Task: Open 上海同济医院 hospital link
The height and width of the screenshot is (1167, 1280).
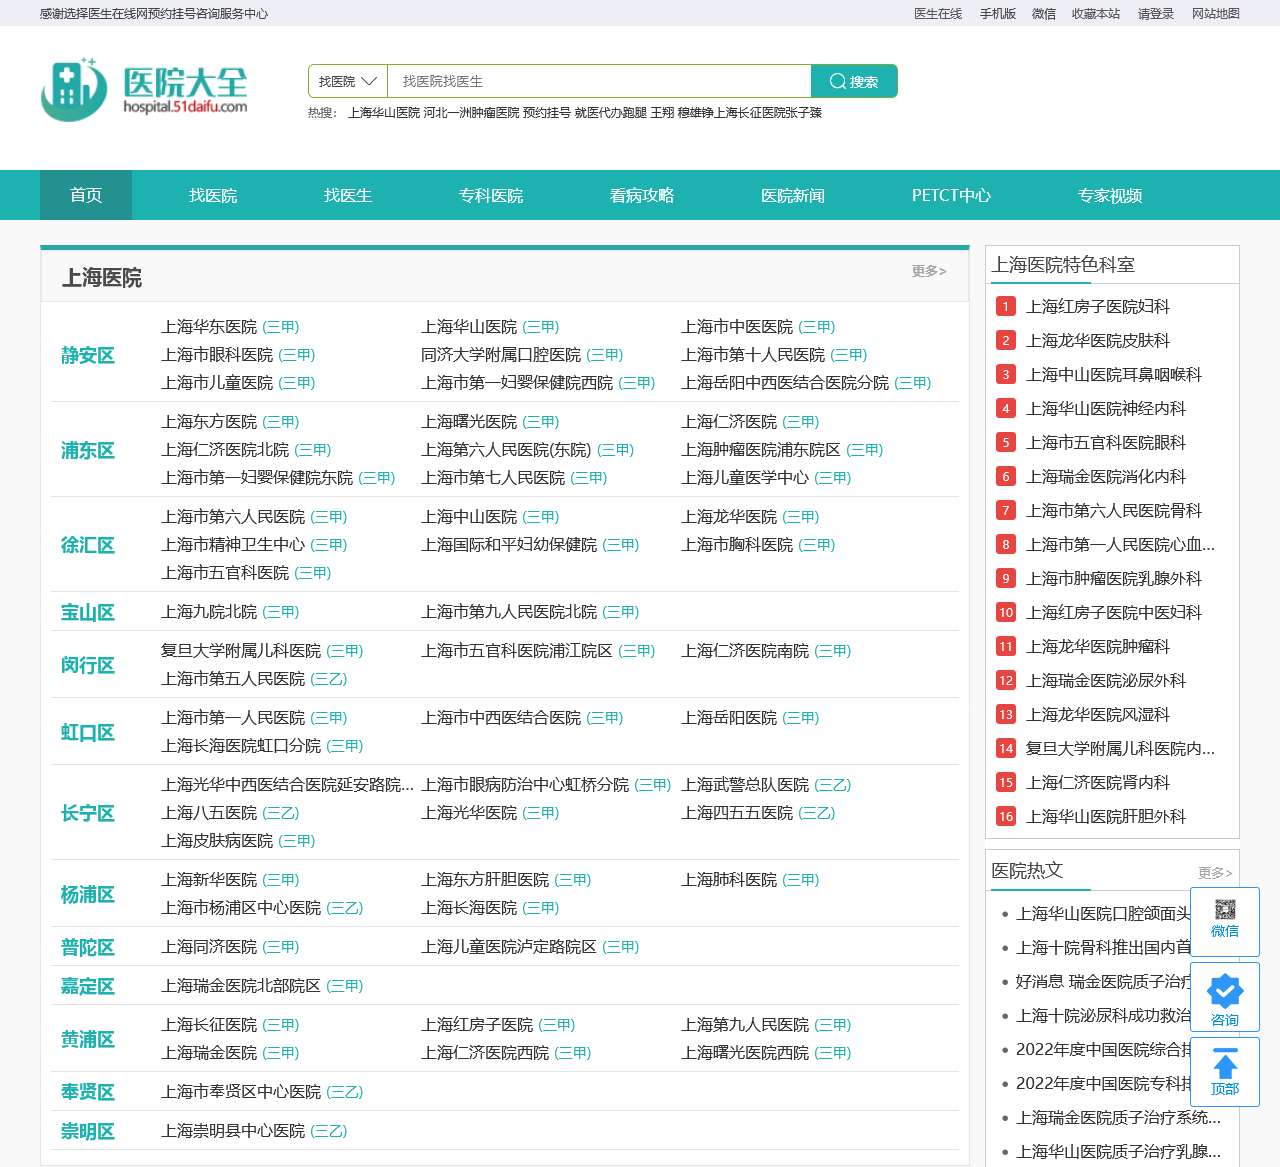Action: pyautogui.click(x=209, y=947)
